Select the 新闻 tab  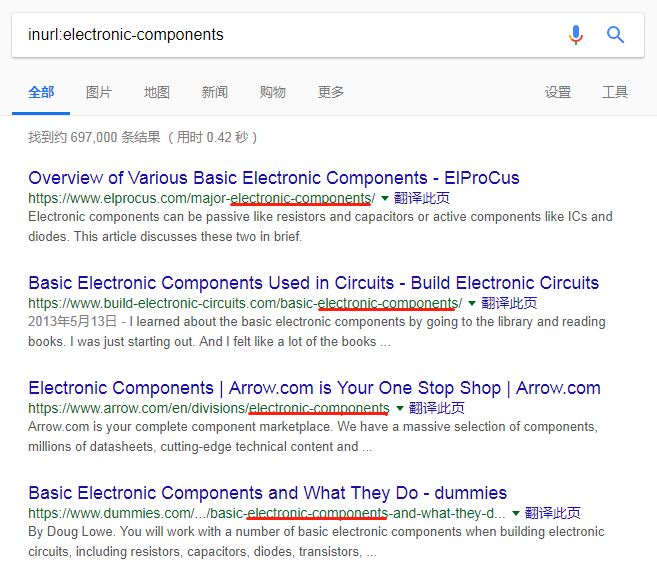pyautogui.click(x=215, y=92)
